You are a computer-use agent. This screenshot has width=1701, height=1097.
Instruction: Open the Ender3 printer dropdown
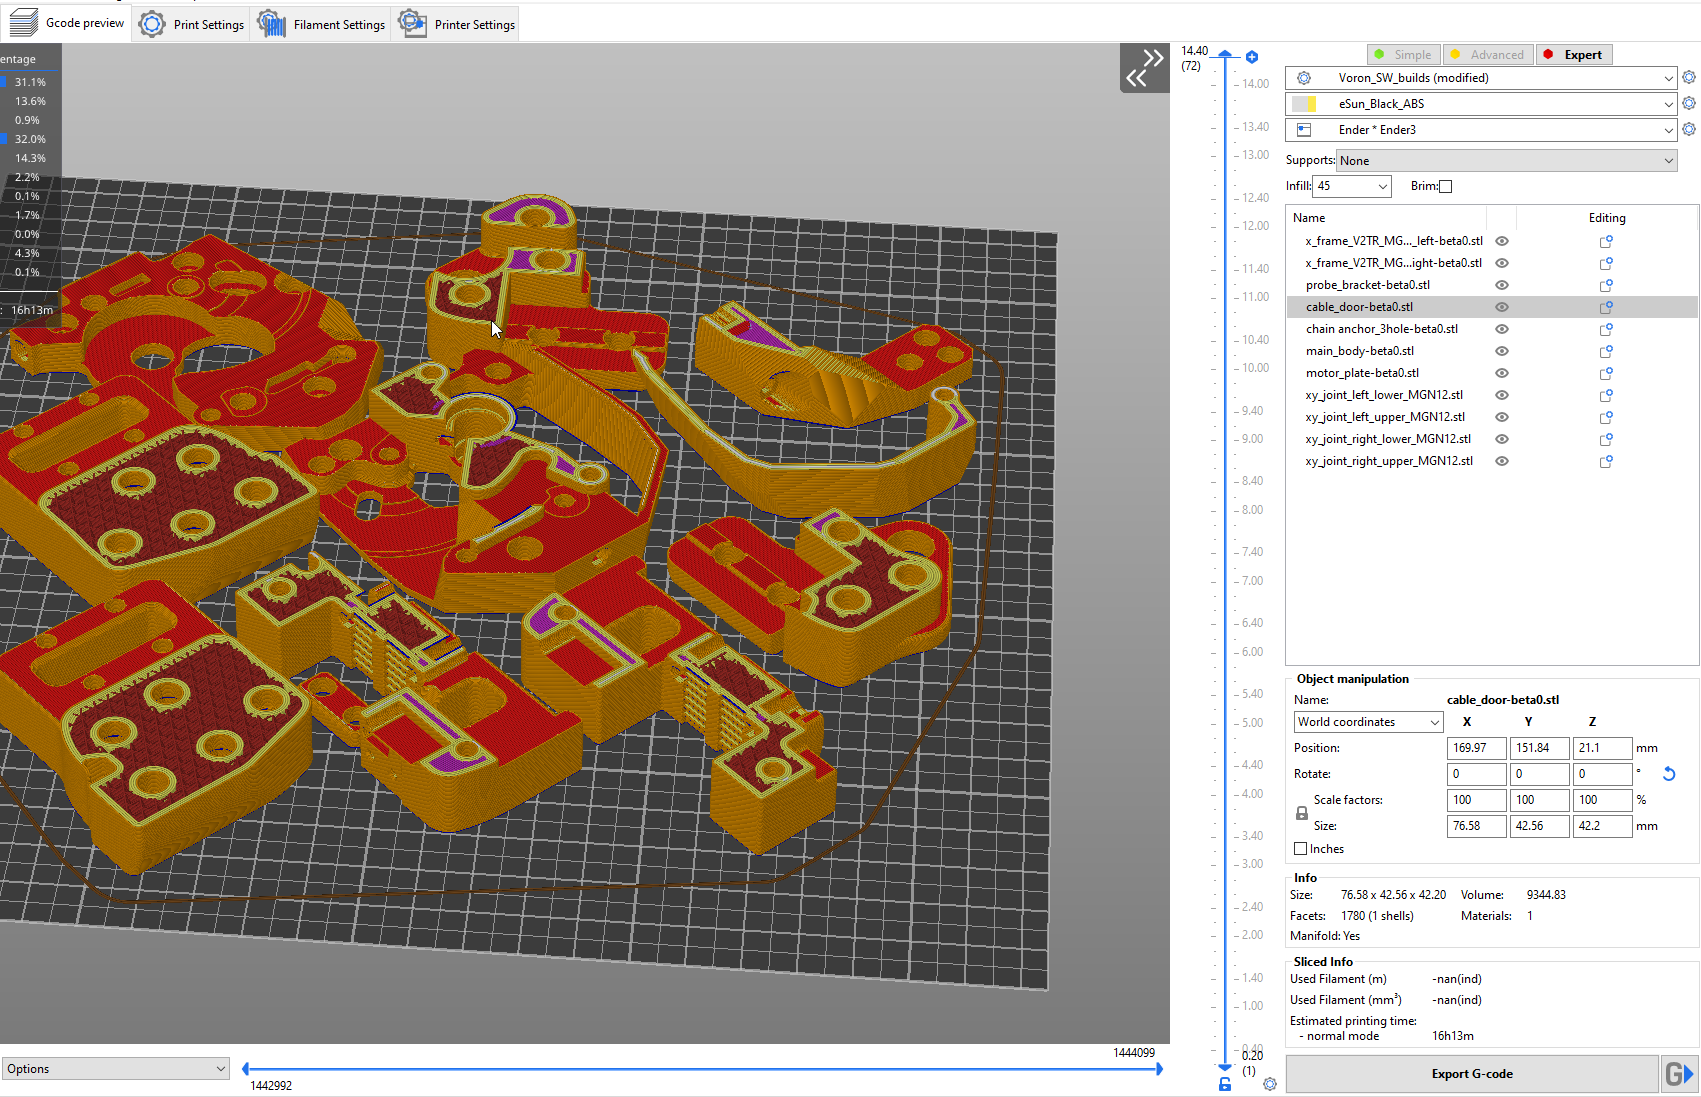pyautogui.click(x=1481, y=130)
